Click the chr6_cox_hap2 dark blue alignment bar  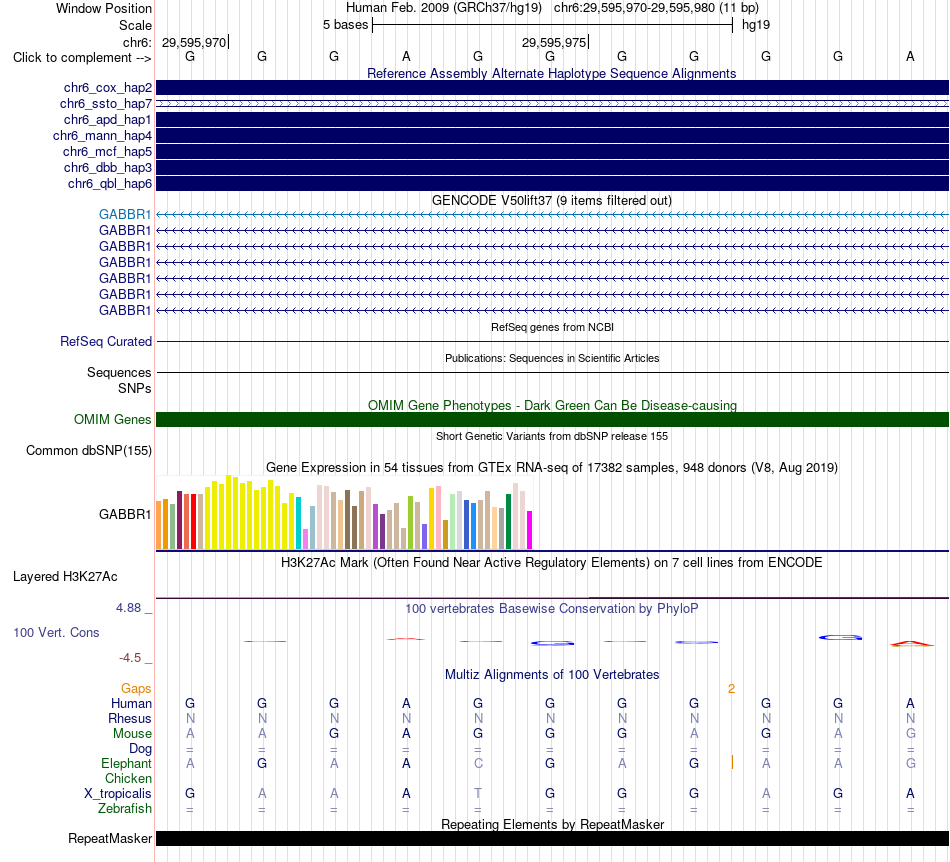[552, 88]
